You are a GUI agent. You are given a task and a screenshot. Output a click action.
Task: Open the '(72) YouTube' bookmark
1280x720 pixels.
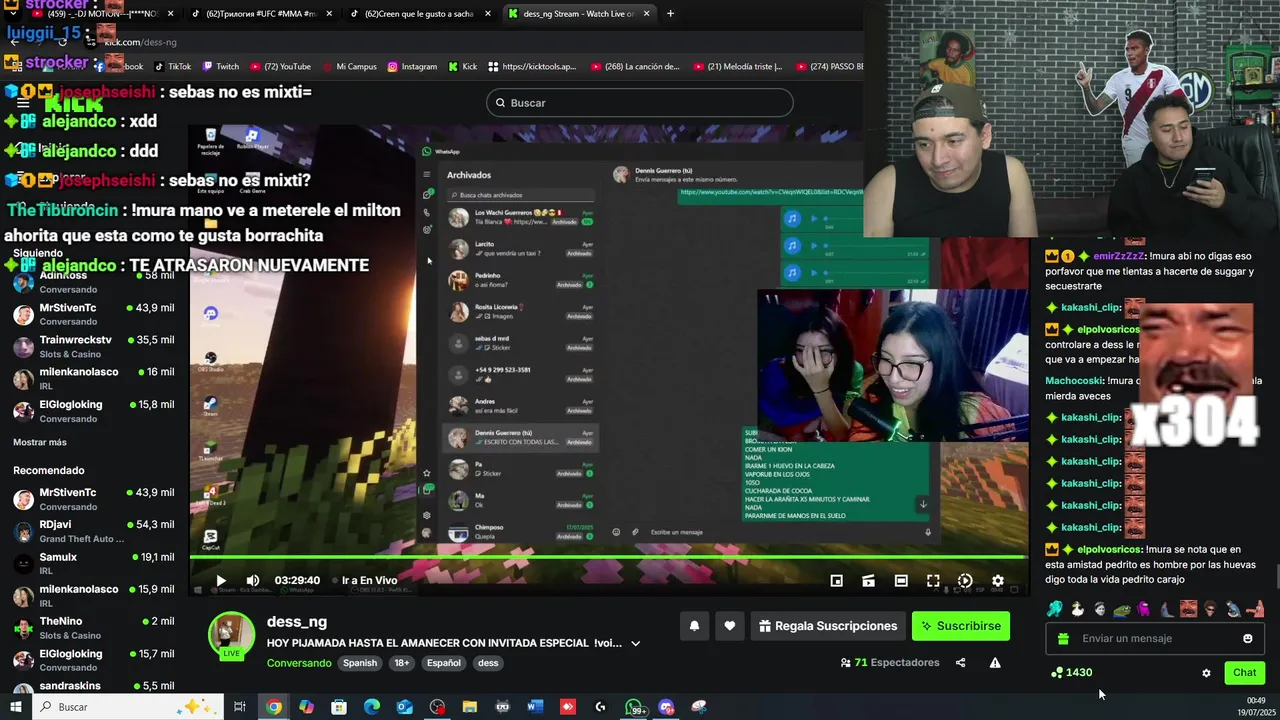pos(280,67)
